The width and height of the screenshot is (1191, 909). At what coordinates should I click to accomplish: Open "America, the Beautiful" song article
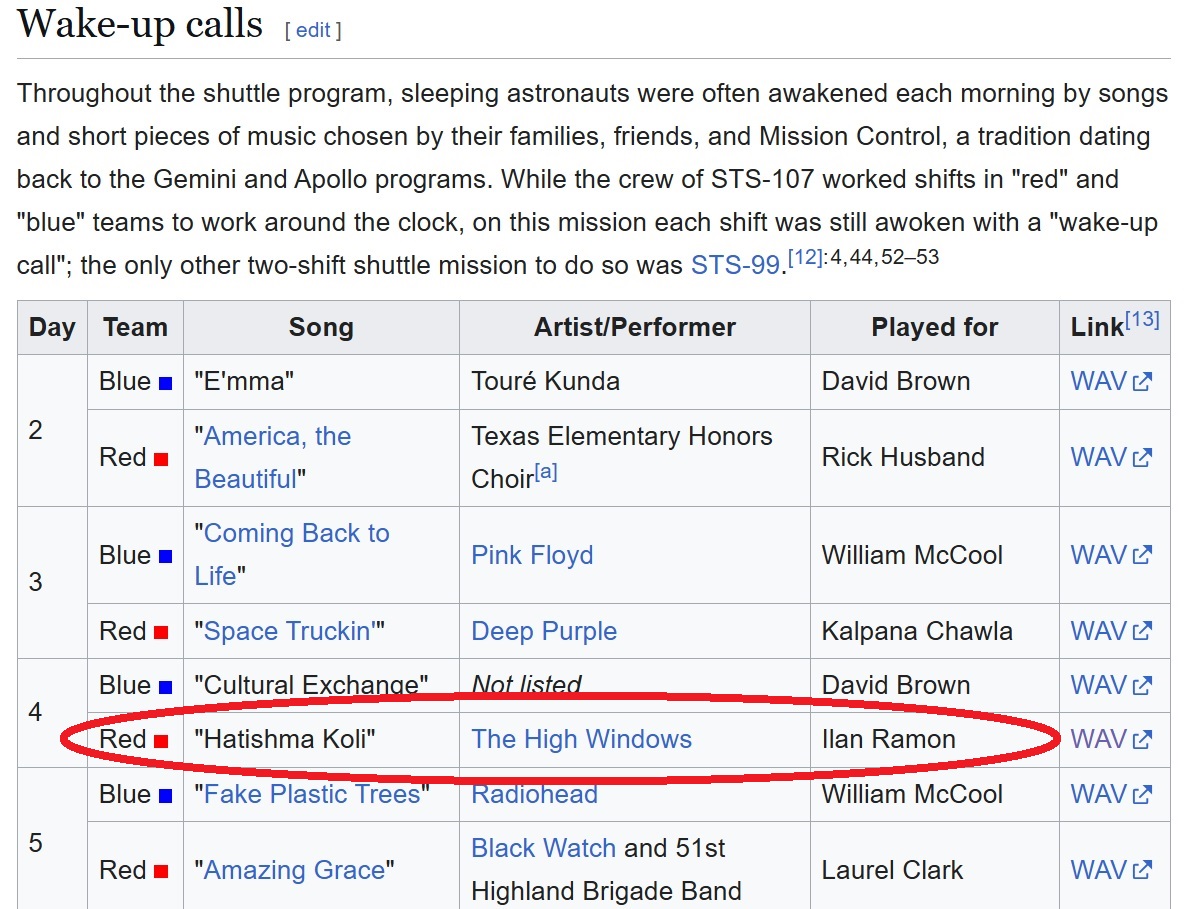[272, 458]
